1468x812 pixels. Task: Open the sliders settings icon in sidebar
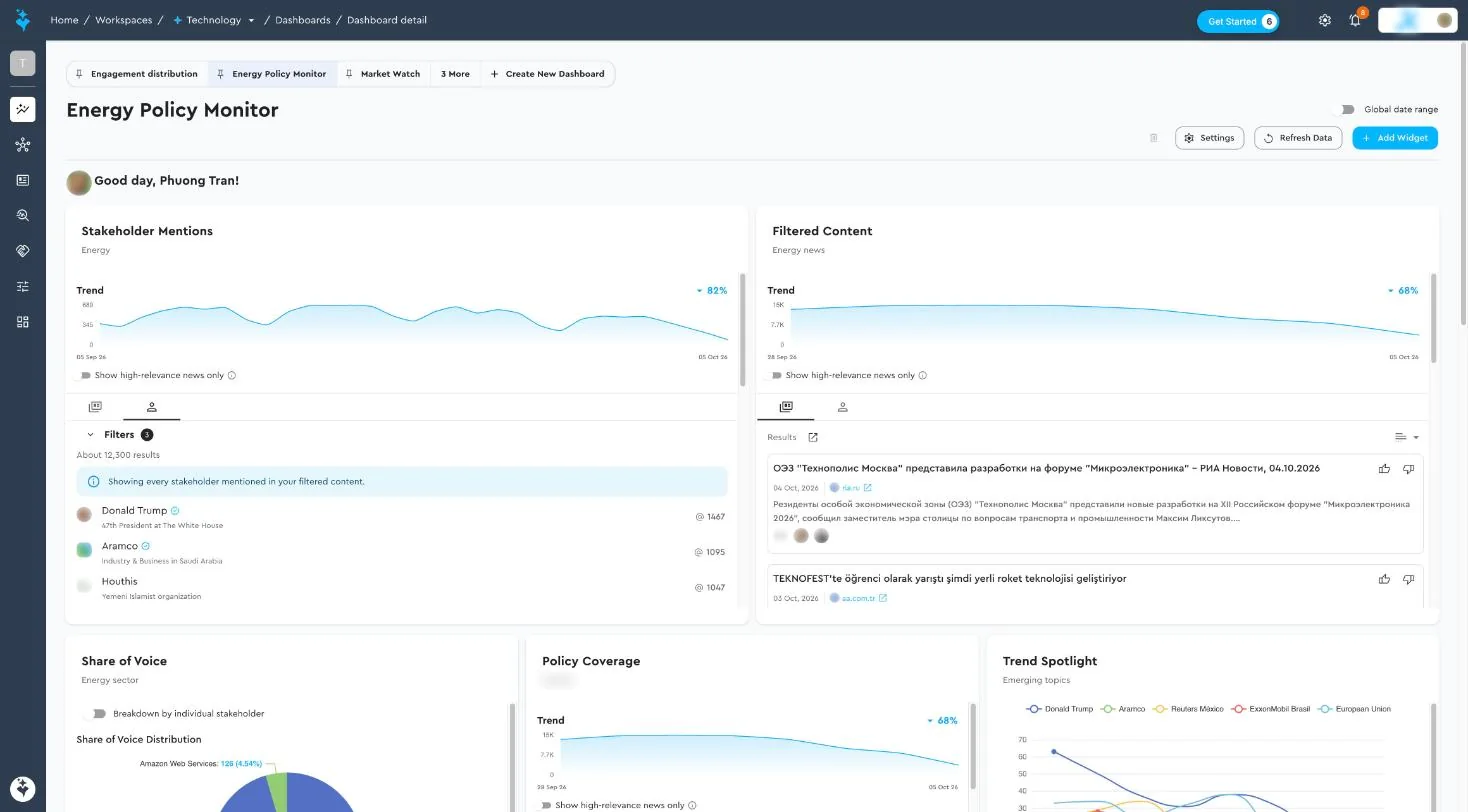[23, 286]
